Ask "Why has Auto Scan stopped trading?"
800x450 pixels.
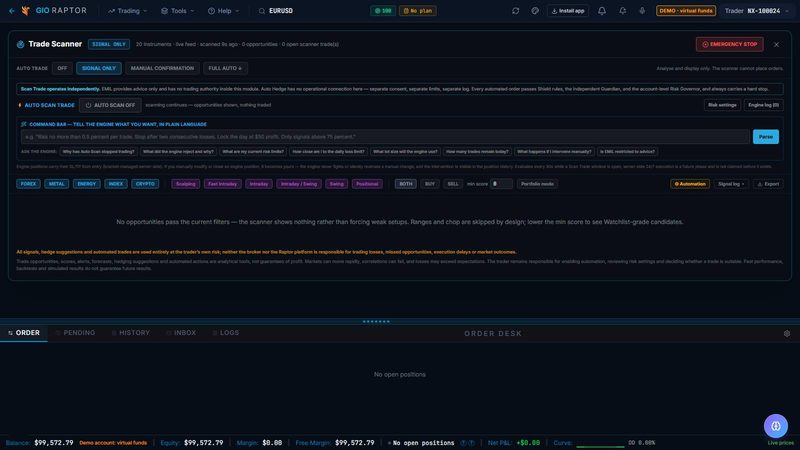coord(99,152)
